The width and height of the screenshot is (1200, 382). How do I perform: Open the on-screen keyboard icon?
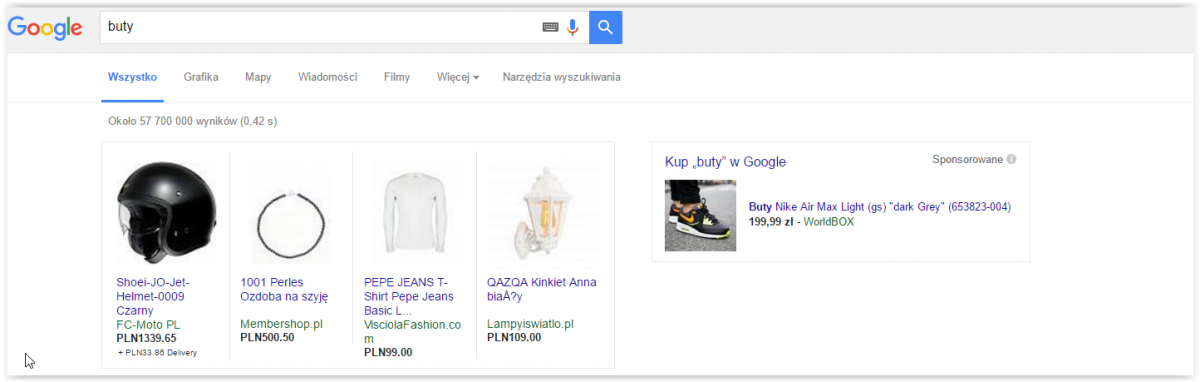[x=550, y=28]
